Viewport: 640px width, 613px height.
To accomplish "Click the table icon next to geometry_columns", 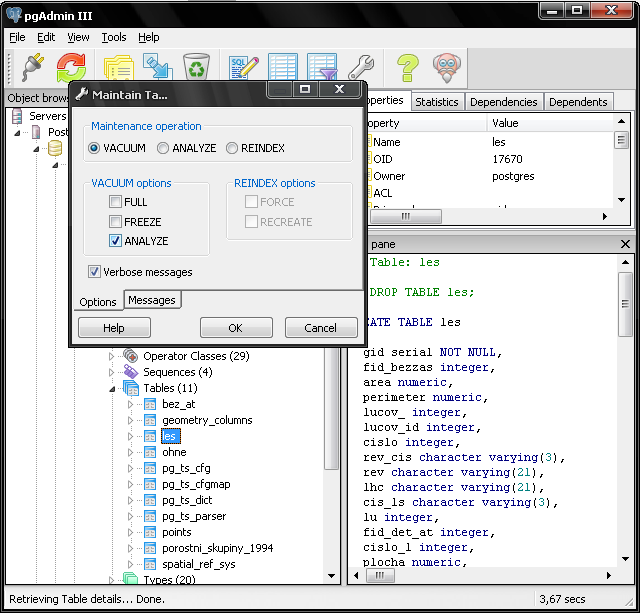I will (150, 420).
